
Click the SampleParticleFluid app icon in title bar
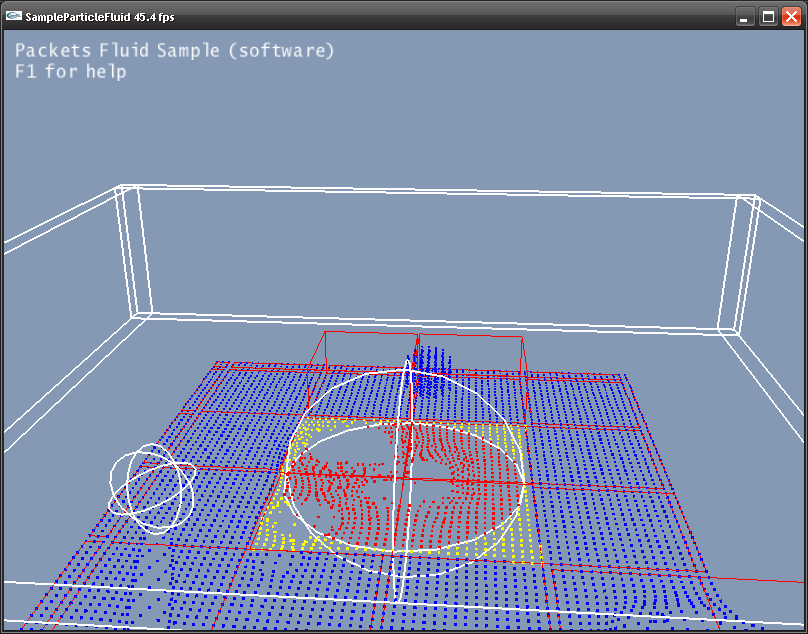[14, 17]
